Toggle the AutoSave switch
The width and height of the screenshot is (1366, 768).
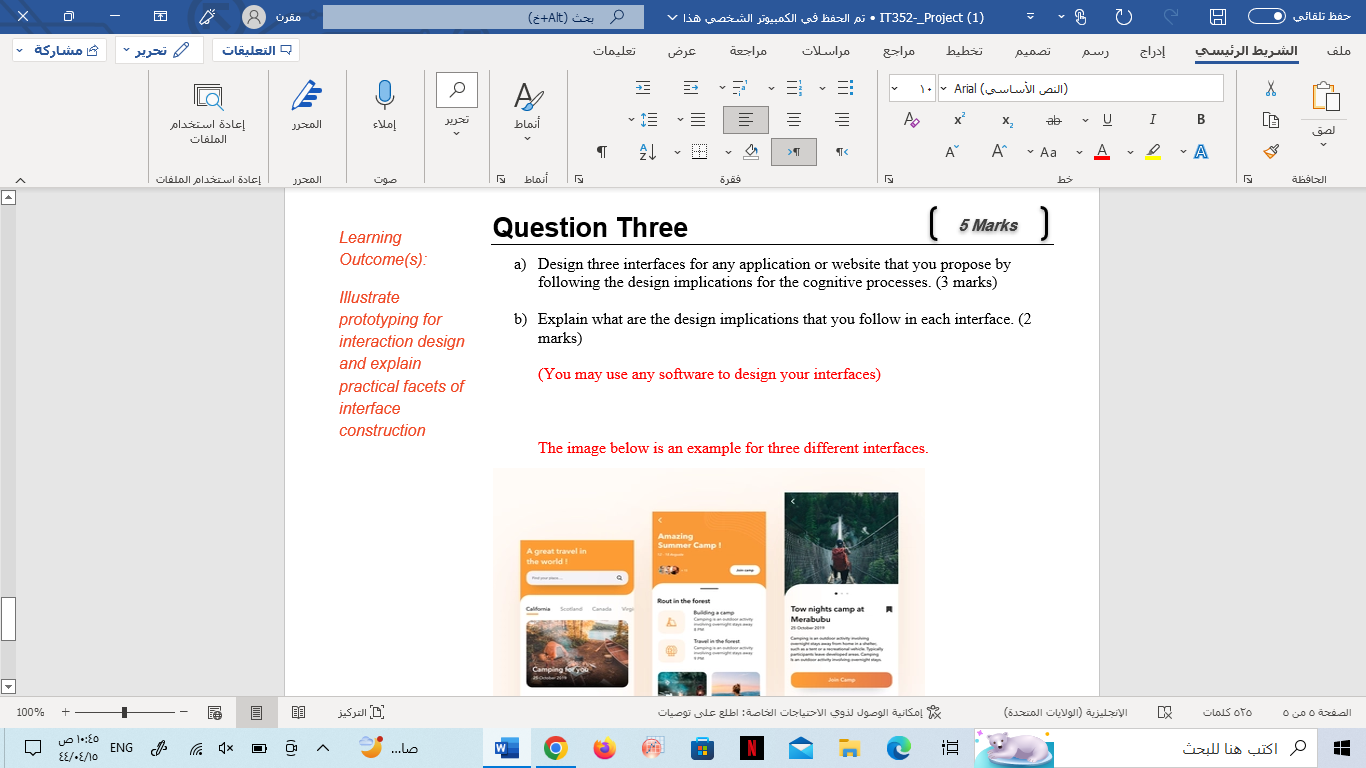click(1266, 16)
